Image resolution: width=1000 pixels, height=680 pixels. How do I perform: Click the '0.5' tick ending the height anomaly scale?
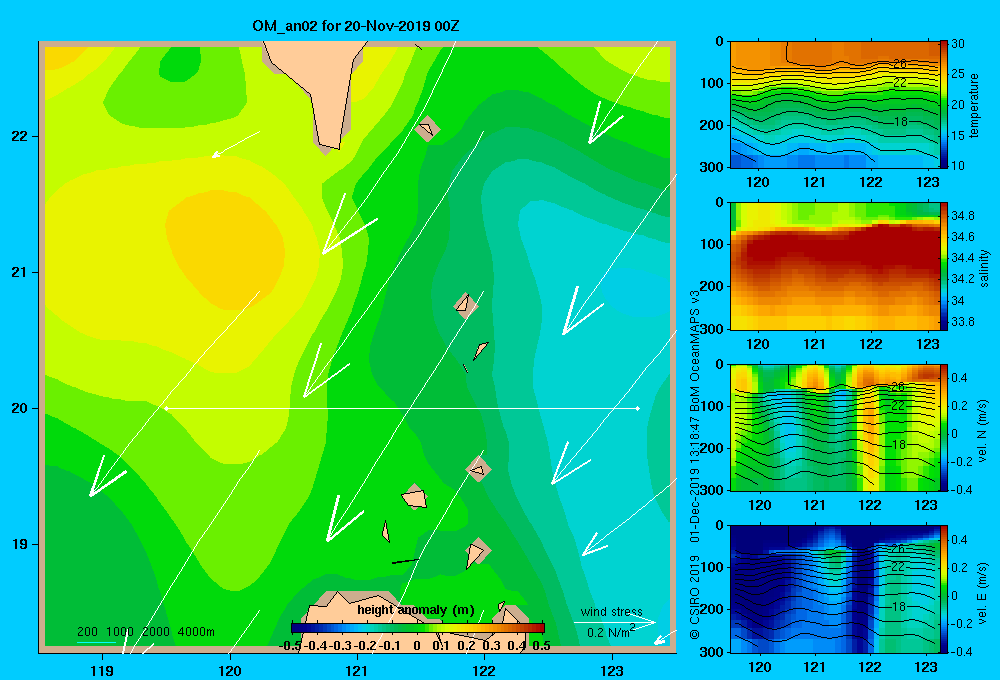(x=541, y=646)
